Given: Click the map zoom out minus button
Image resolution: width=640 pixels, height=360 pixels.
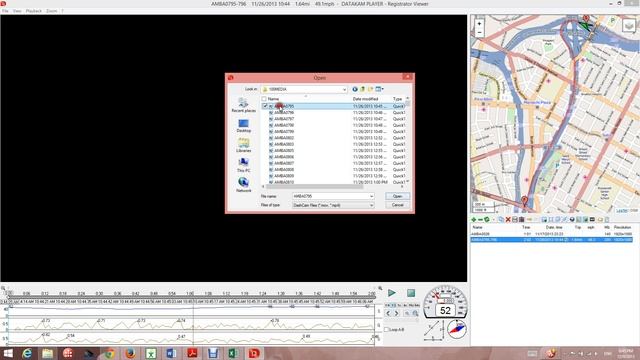Looking at the screenshot, I should tap(479, 33).
